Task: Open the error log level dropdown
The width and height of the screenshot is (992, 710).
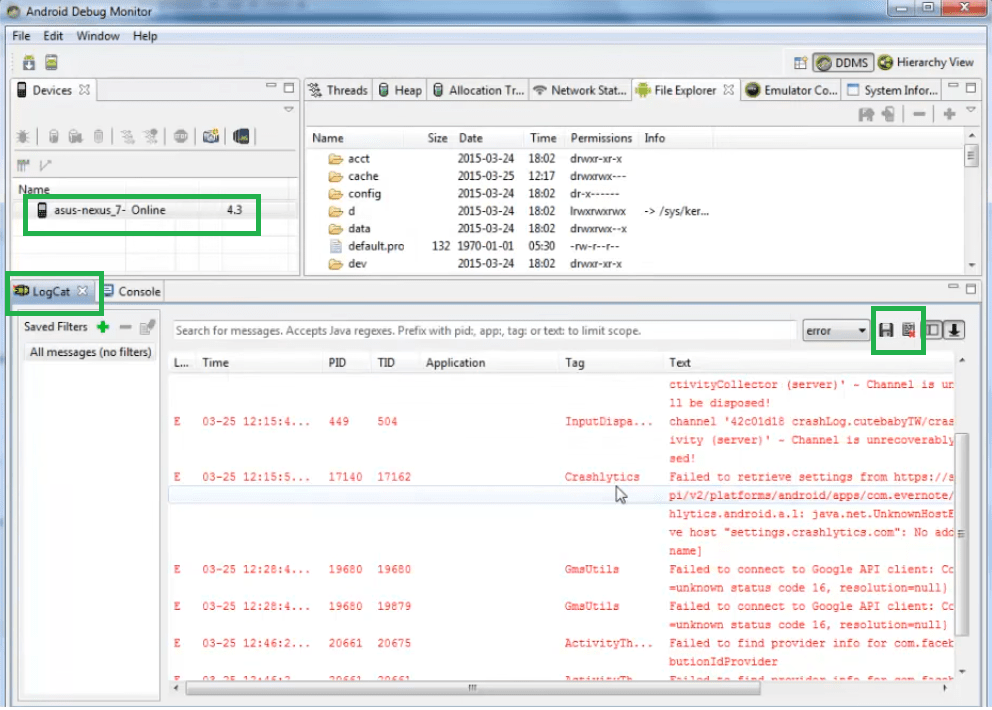Action: [x=835, y=330]
